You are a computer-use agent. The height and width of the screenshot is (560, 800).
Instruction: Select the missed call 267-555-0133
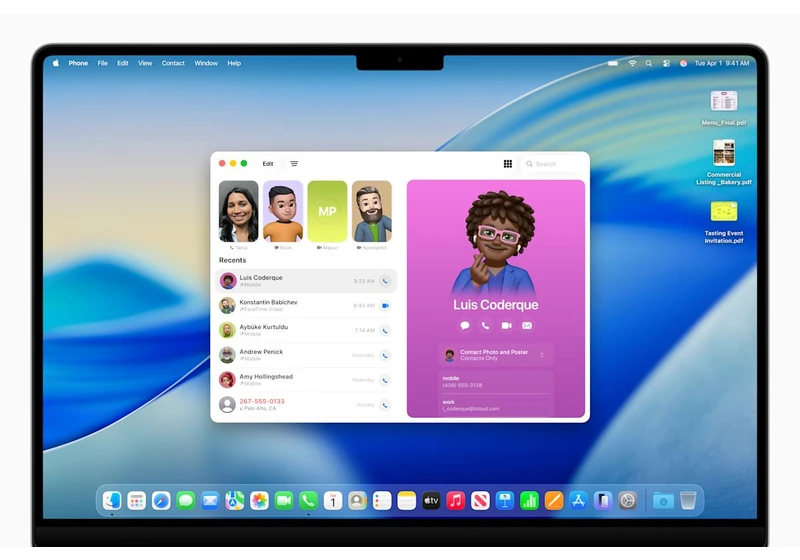click(306, 405)
